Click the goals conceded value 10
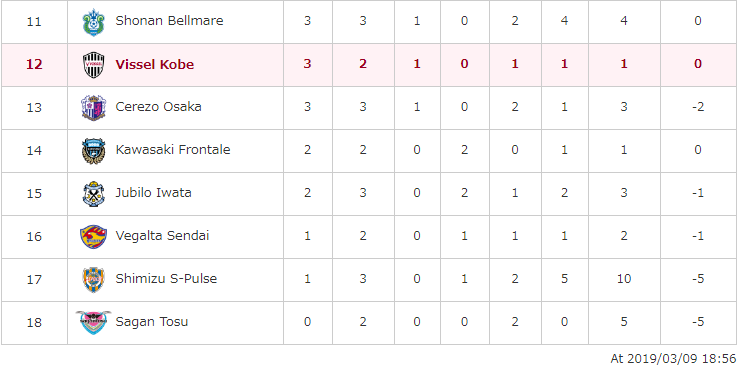 [x=624, y=279]
